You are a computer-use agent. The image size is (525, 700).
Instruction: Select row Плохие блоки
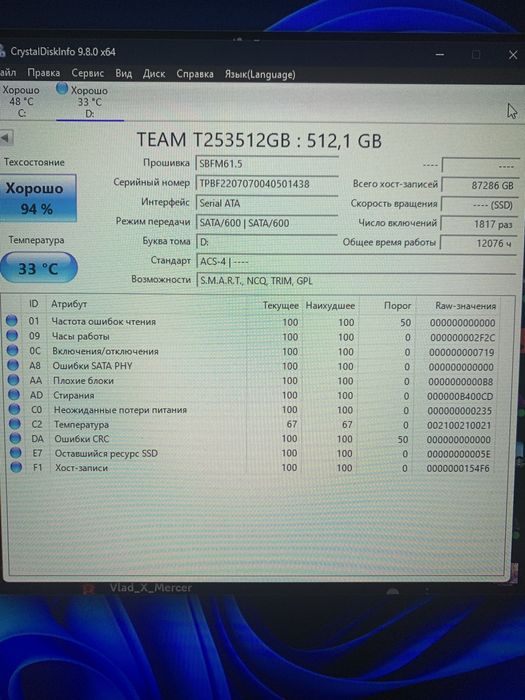pos(251,381)
